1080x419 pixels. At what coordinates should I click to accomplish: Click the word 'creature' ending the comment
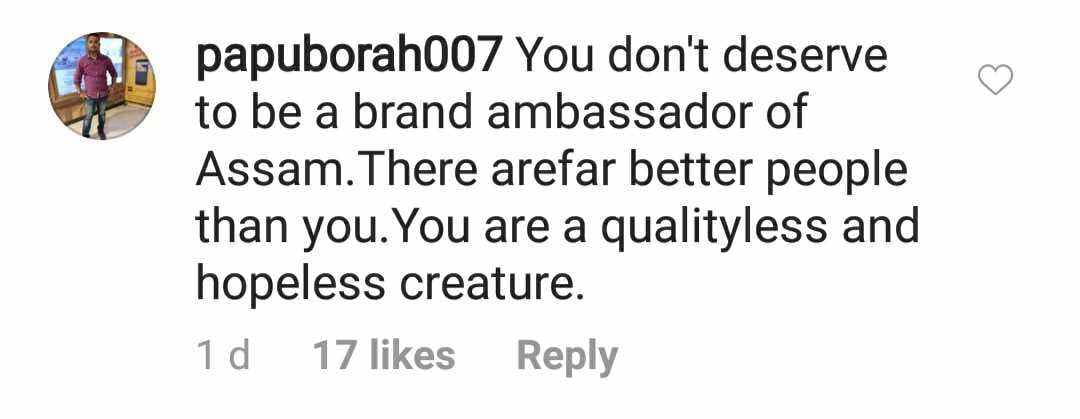(x=486, y=287)
